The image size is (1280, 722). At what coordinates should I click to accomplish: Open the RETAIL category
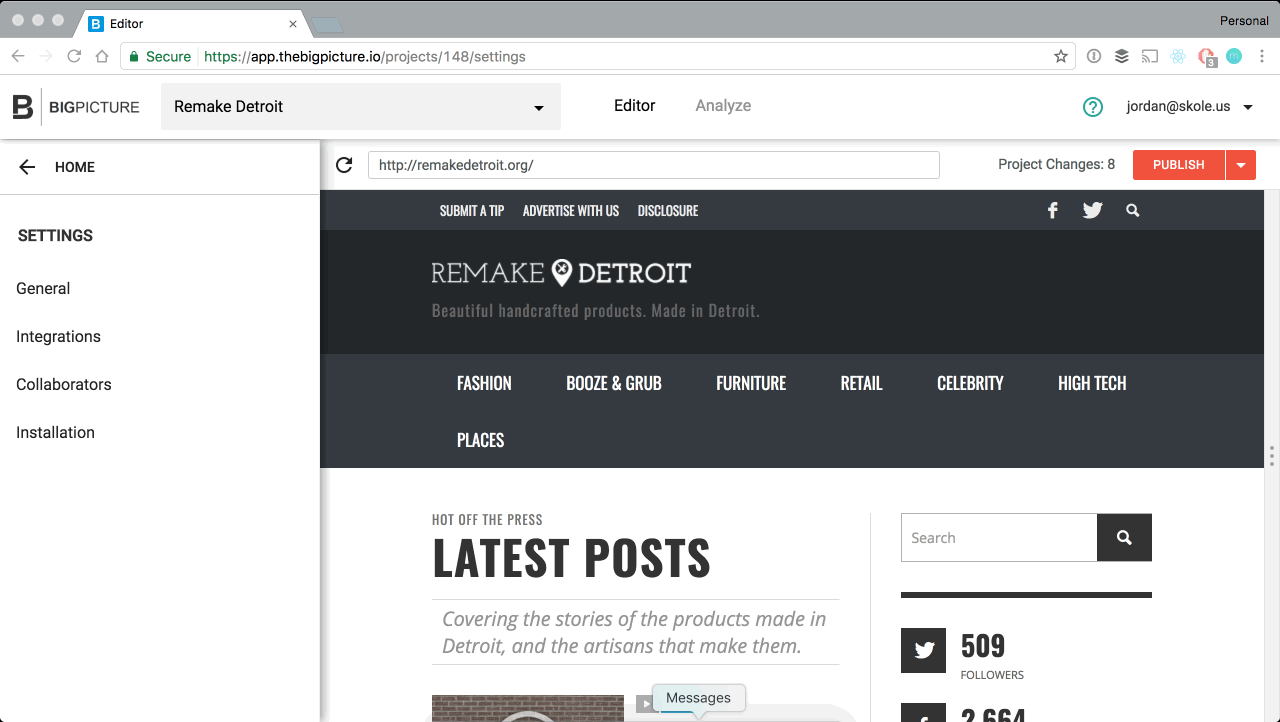point(861,383)
